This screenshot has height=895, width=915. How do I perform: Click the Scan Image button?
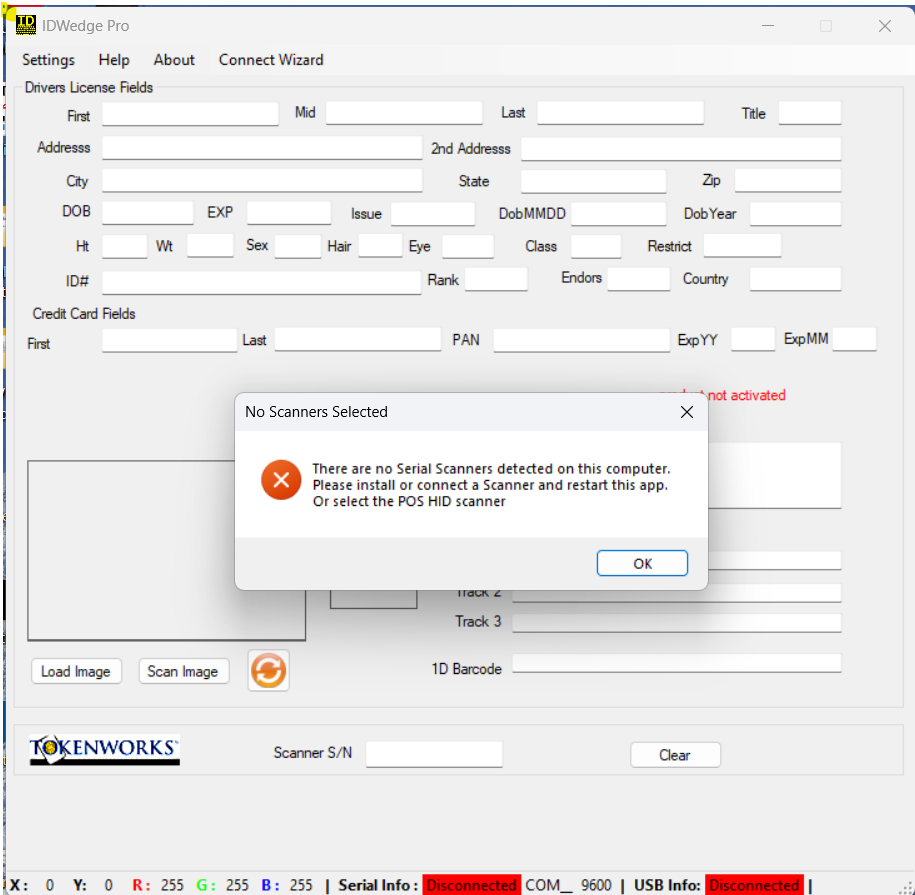pyautogui.click(x=183, y=671)
